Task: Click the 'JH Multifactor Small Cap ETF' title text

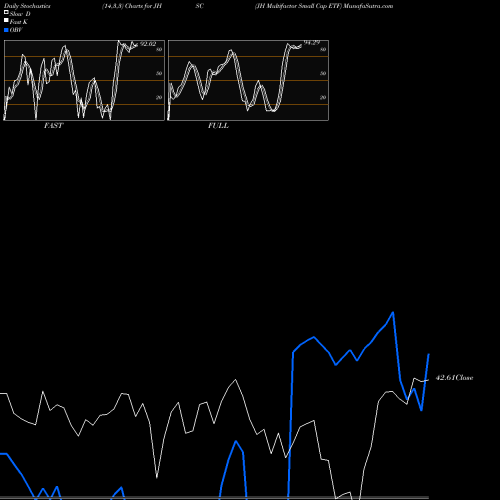Action: coord(299,6)
